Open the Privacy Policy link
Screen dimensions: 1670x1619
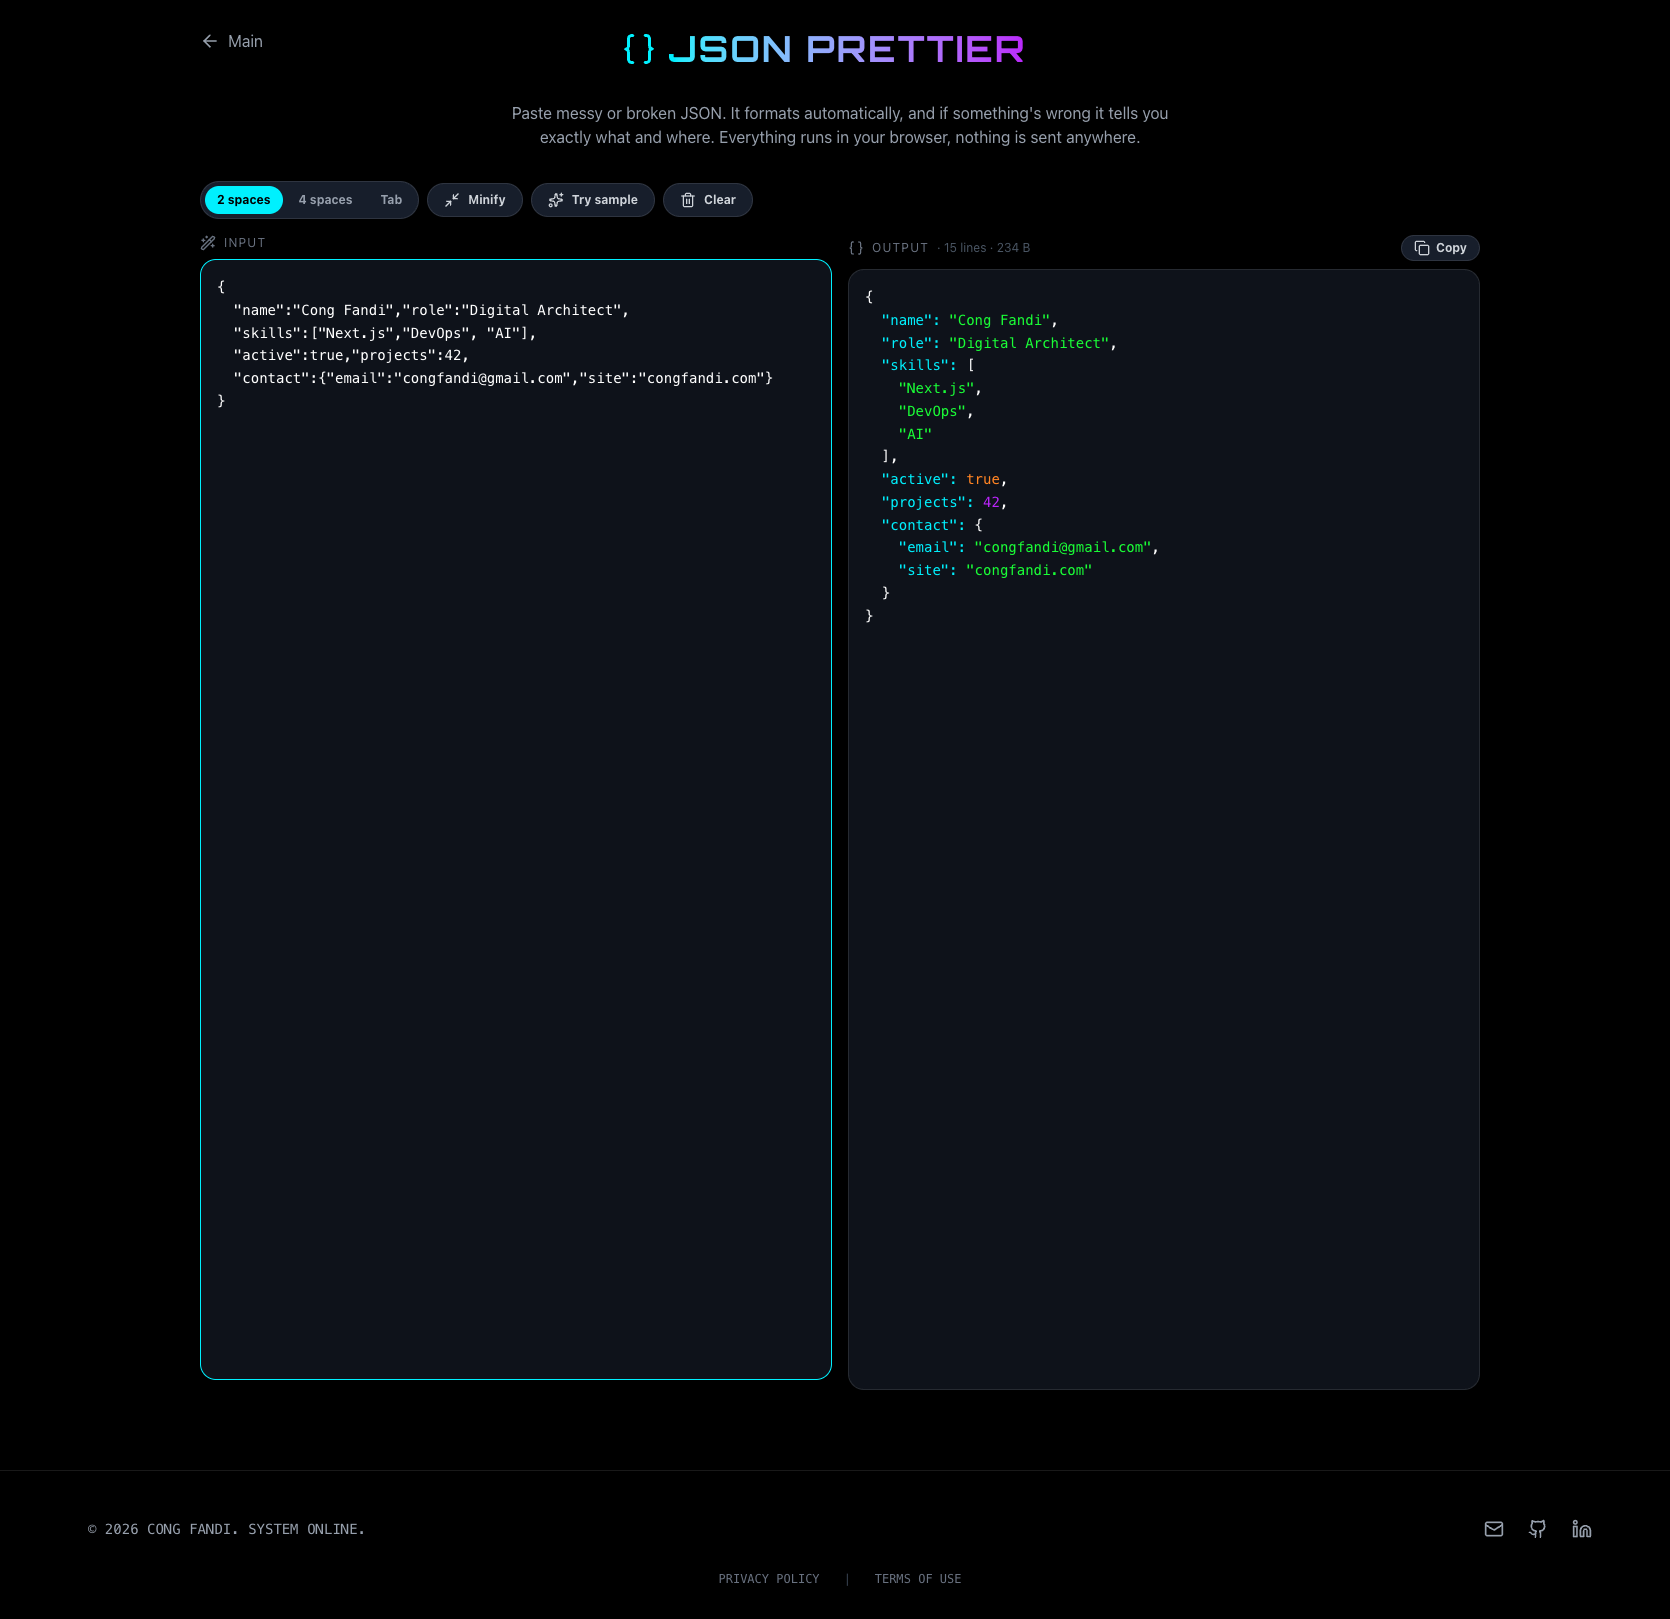pos(769,1579)
